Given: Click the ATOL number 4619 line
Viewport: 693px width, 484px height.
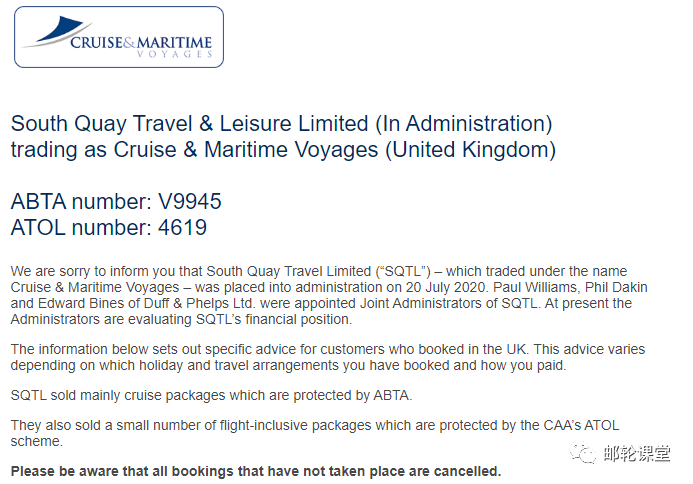Looking at the screenshot, I should (109, 228).
